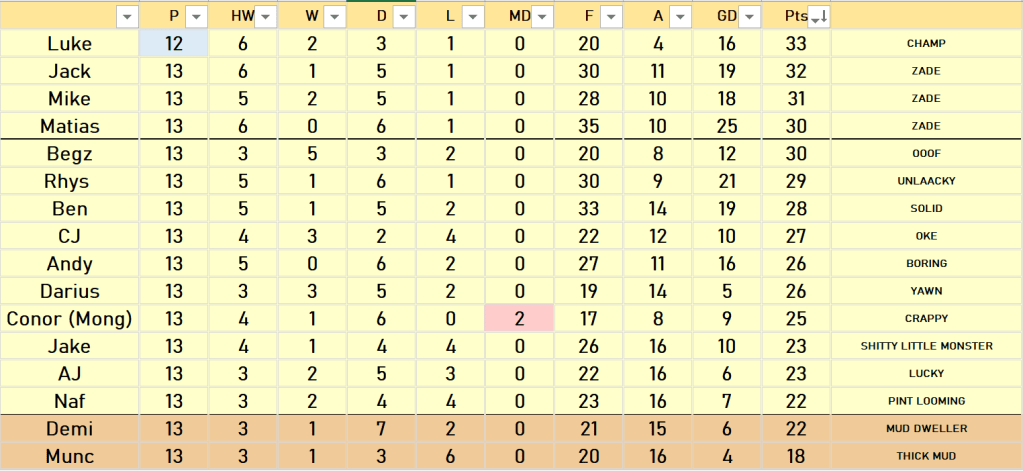This screenshot has width=1023, height=471.
Task: Open the L column filter dropdown
Action: (x=473, y=16)
